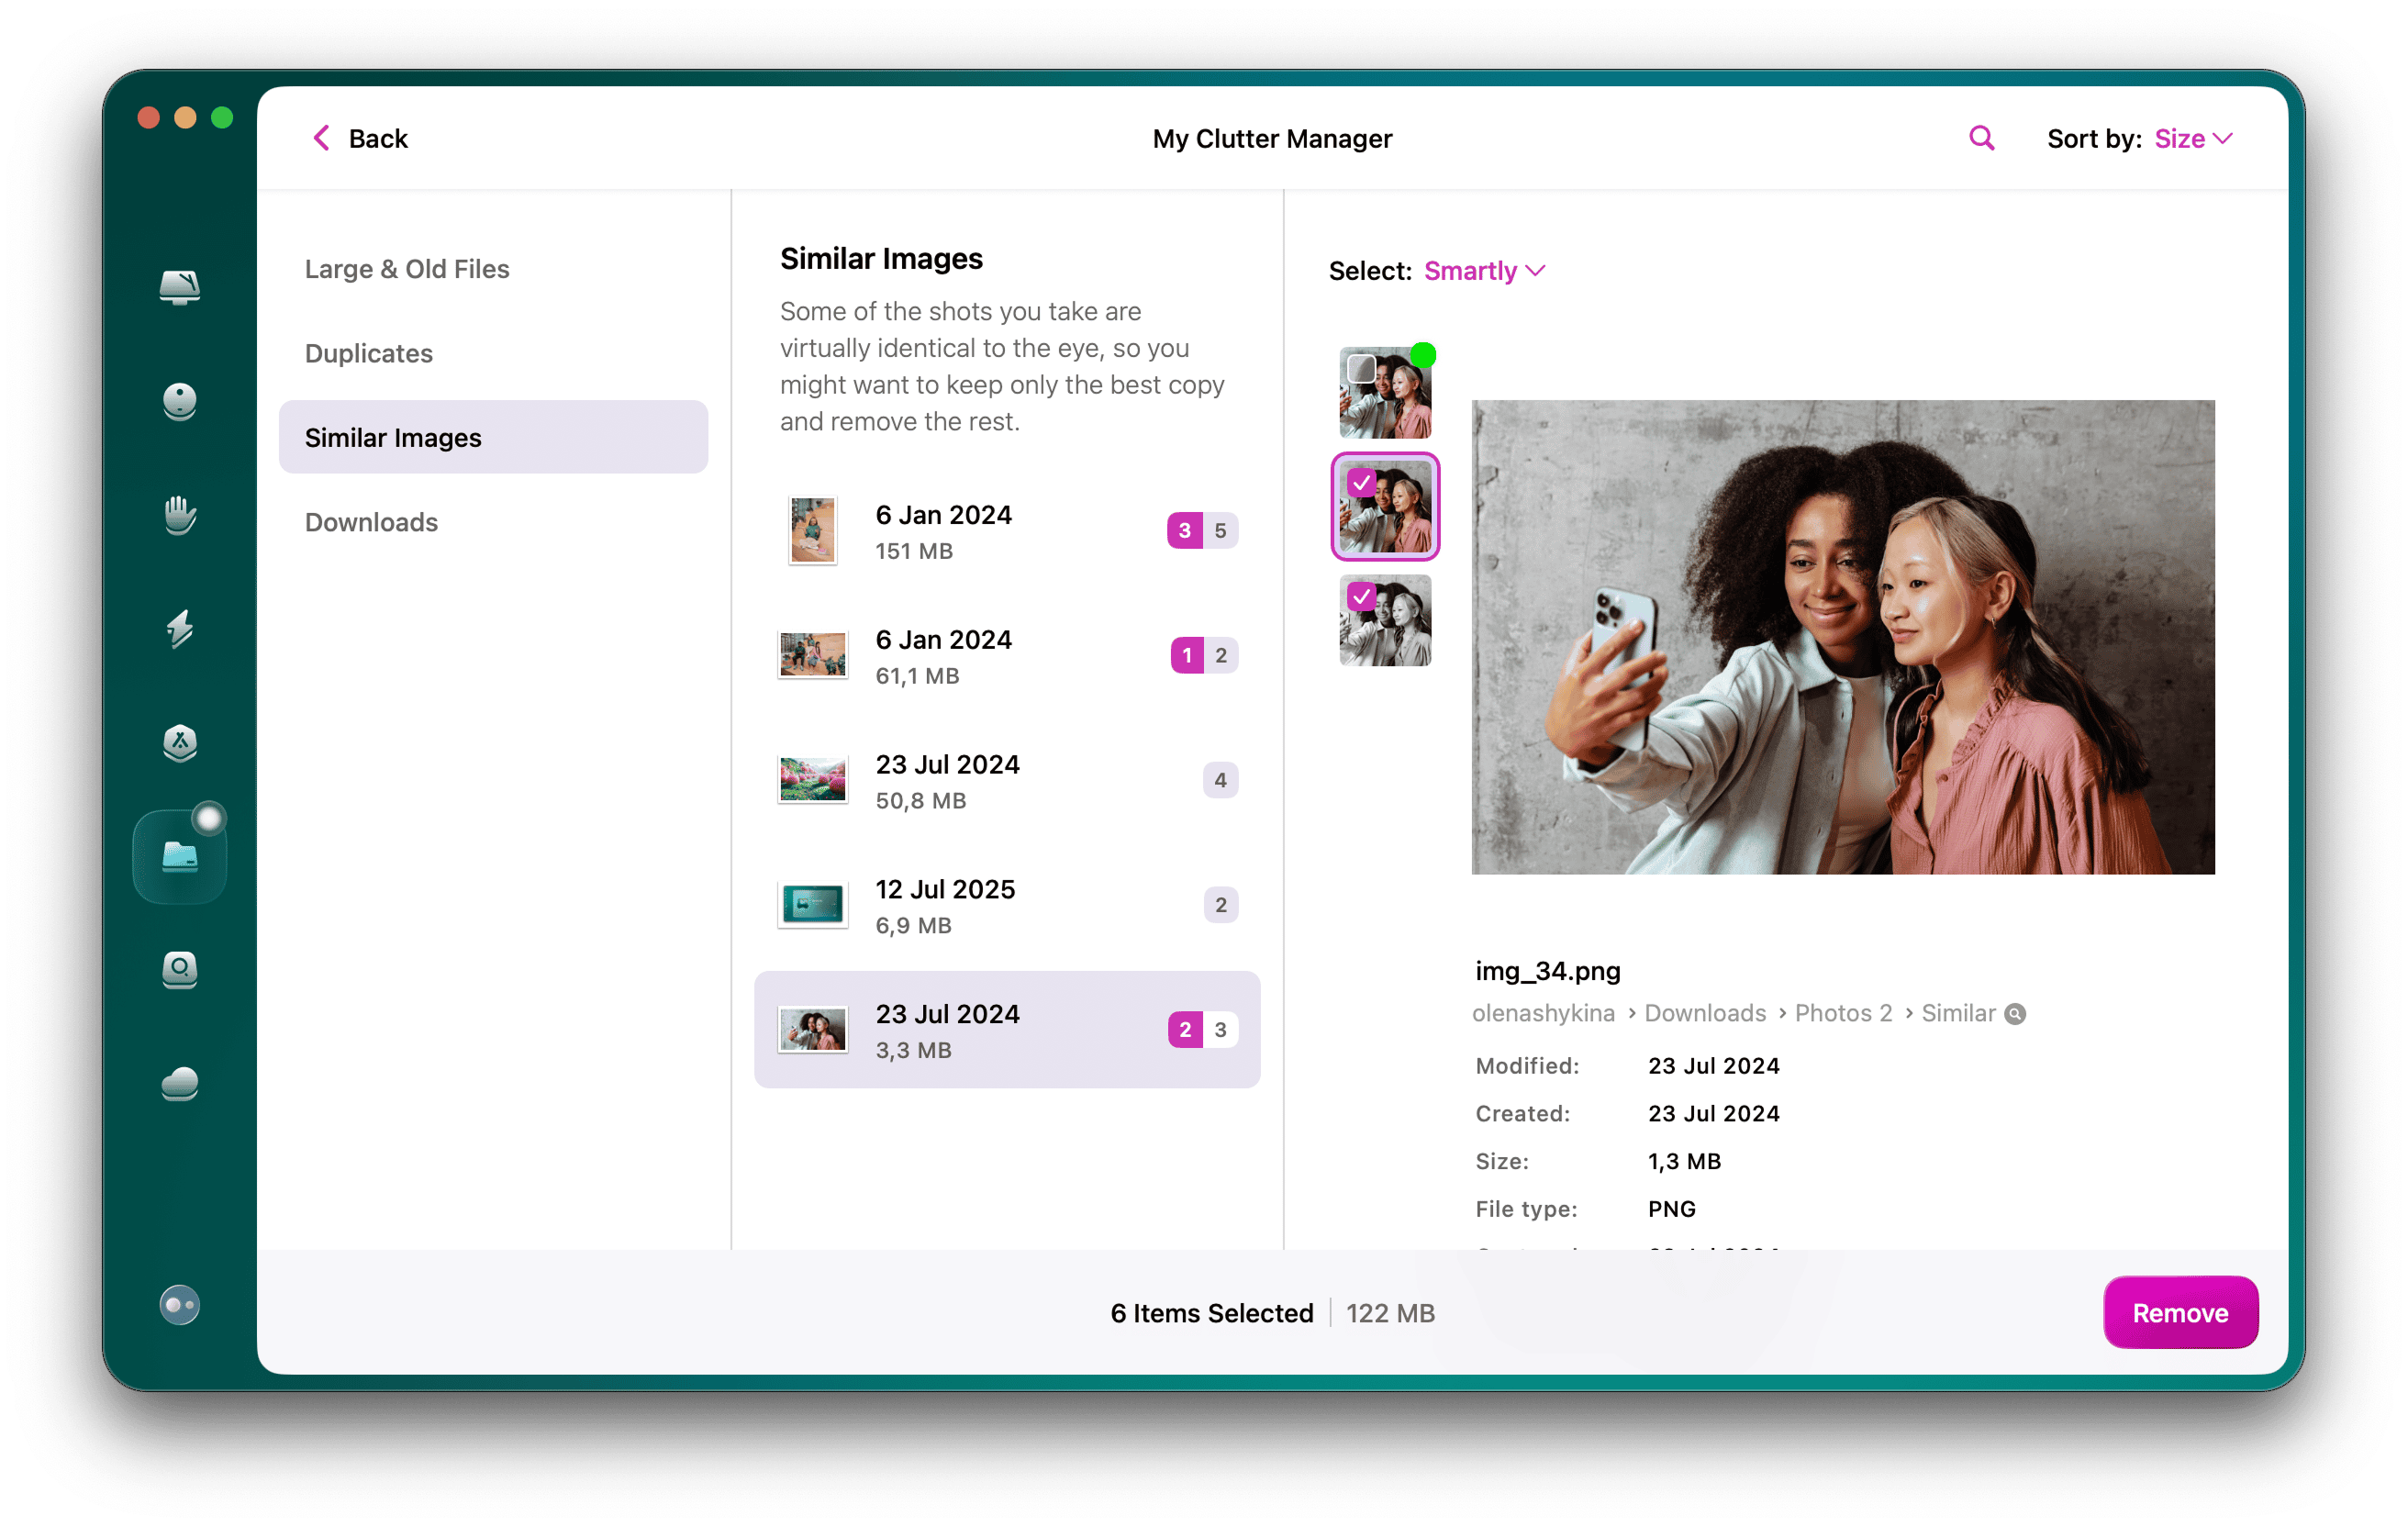2408x1527 pixels.
Task: Click the magnifying glass search icon in header
Action: pyautogui.click(x=1981, y=138)
